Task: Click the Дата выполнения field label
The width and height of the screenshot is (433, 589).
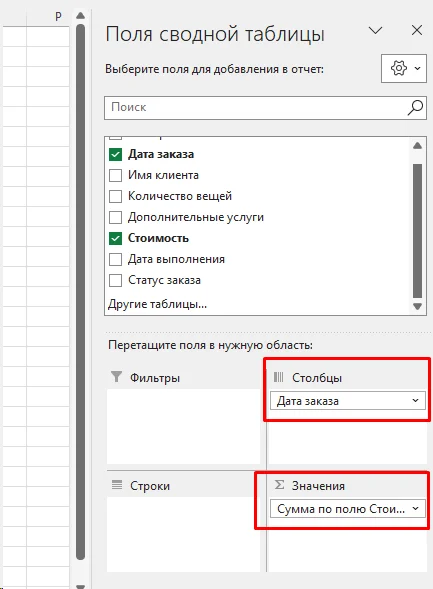Action: click(x=176, y=259)
